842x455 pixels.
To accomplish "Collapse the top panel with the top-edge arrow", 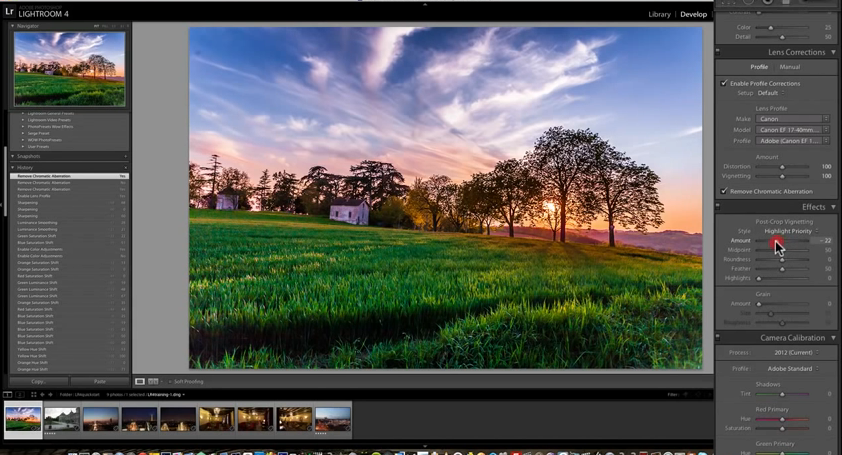I will pyautogui.click(x=425, y=4).
